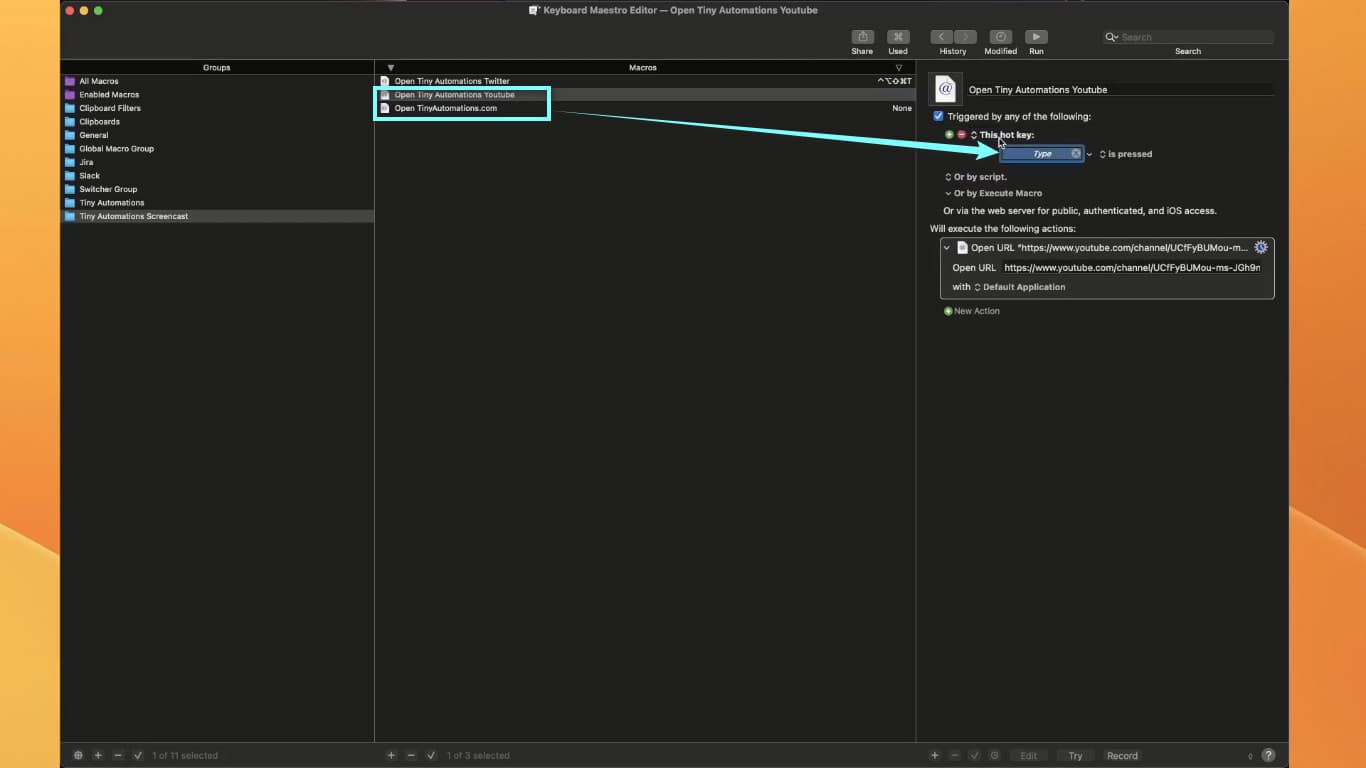Toggle Triggered by any of the following checkbox

(x=938, y=116)
